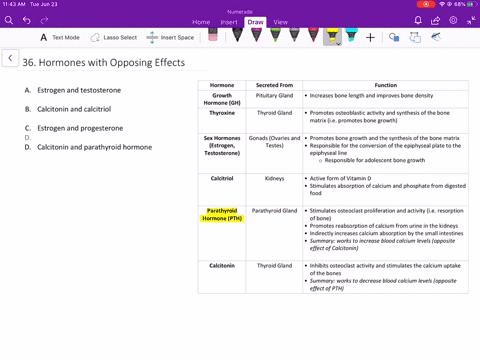Open settings gear icon
480x360 pixels.
[453, 20]
